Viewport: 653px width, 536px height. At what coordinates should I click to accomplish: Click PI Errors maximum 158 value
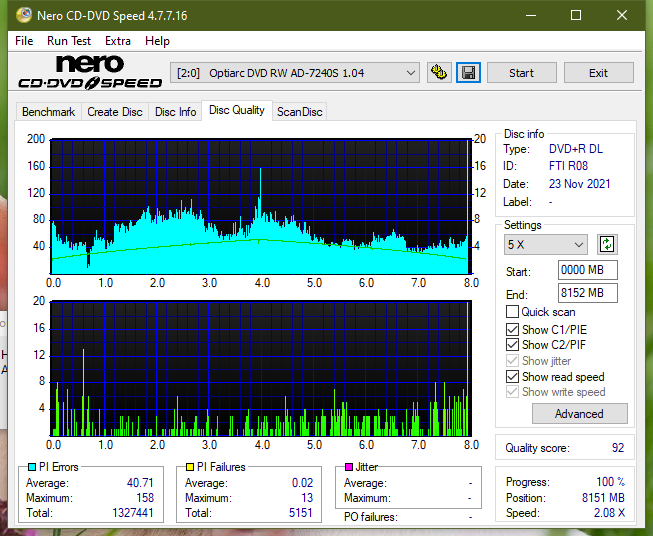(x=145, y=498)
